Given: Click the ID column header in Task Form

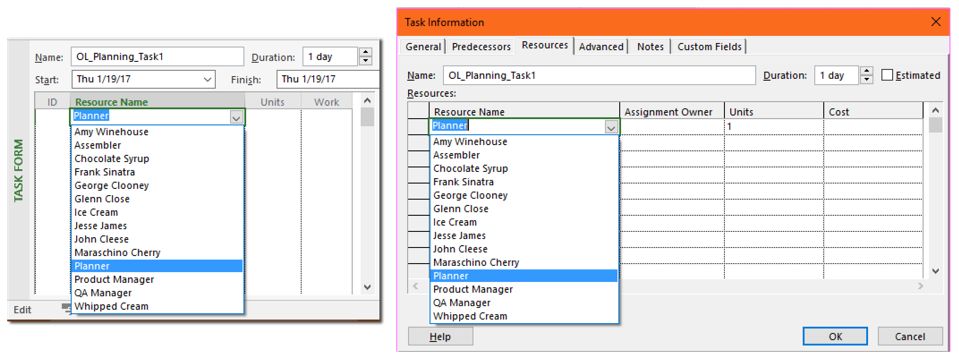Looking at the screenshot, I should (53, 102).
